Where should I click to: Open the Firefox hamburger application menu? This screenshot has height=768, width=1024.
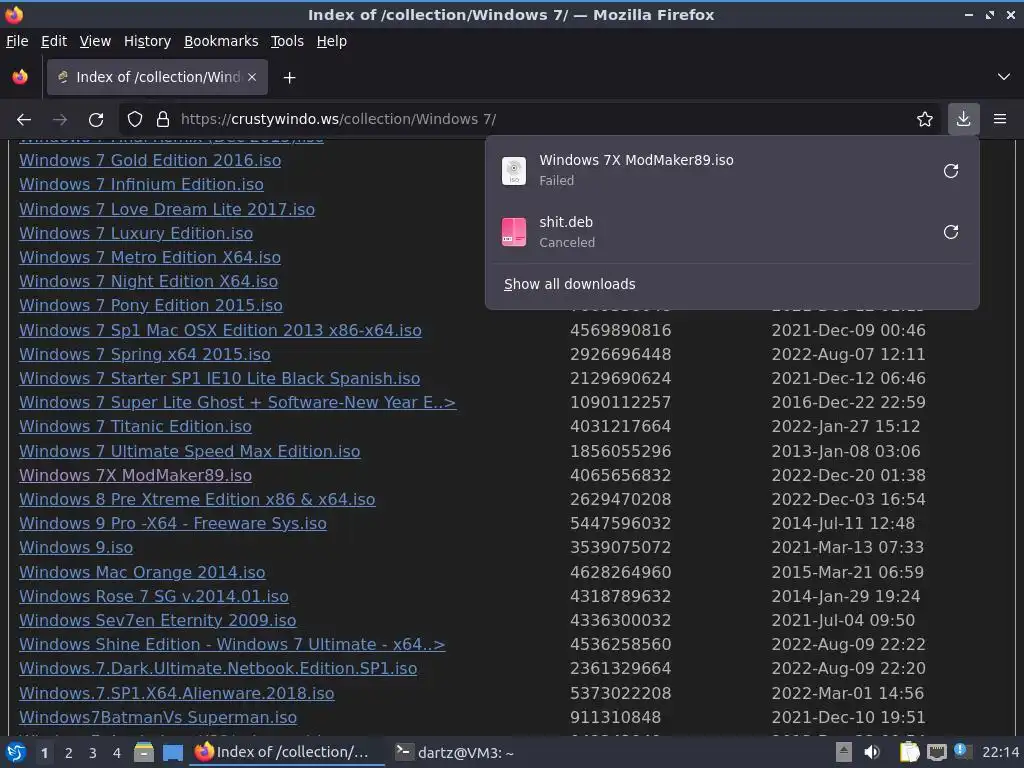click(1000, 119)
